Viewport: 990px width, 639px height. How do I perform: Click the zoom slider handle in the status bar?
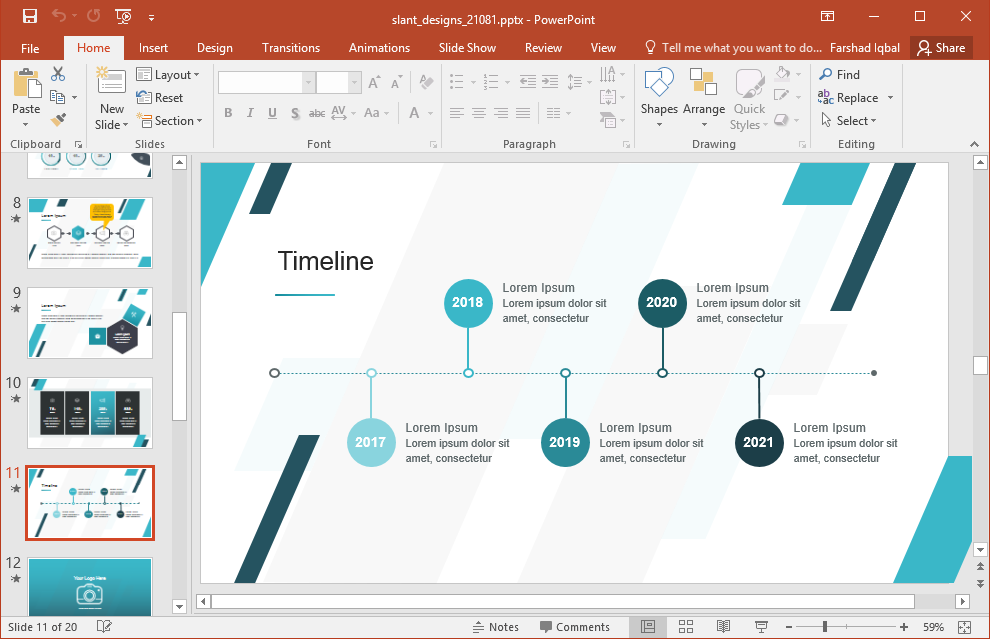click(825, 627)
